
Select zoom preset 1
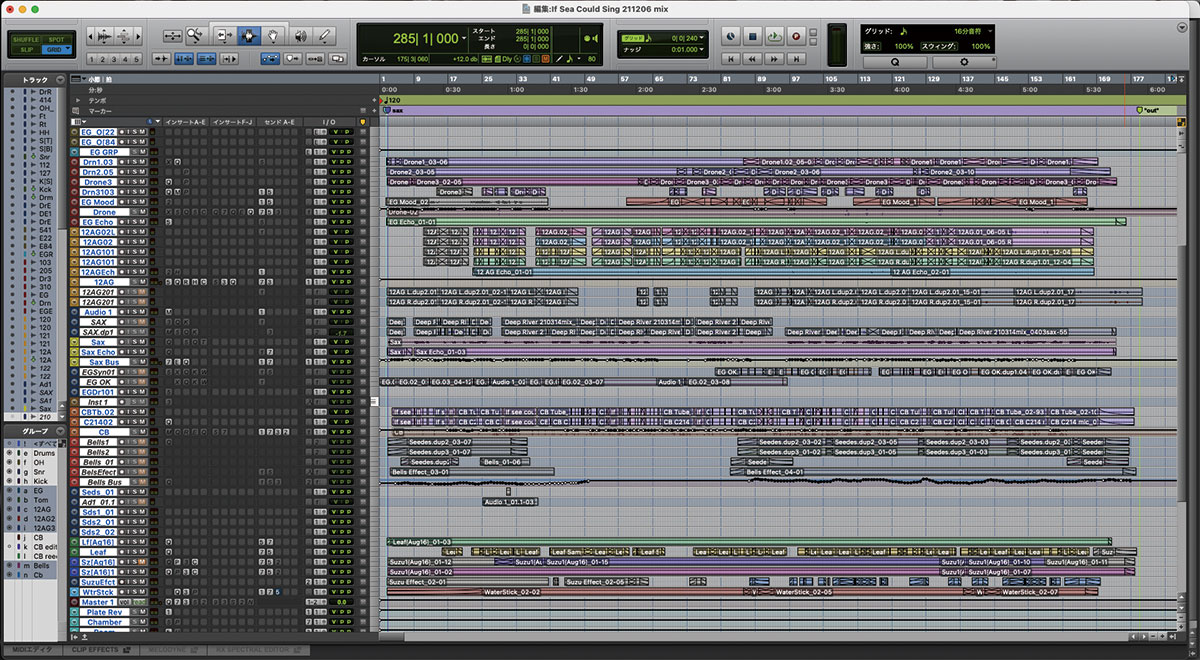[93, 59]
